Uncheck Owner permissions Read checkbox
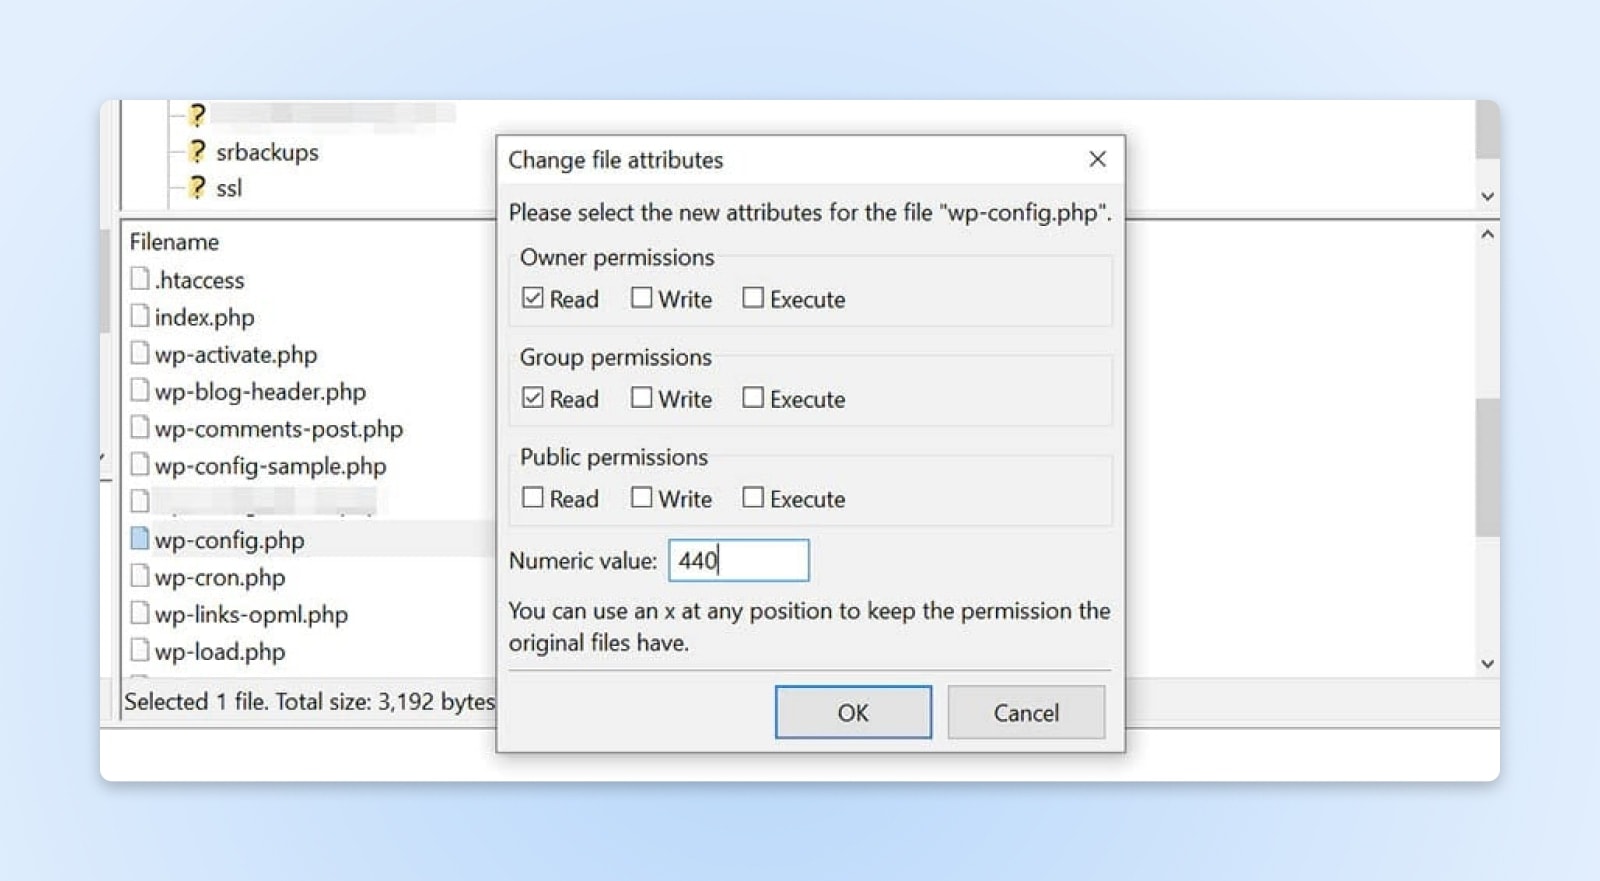This screenshot has width=1600, height=881. [533, 298]
